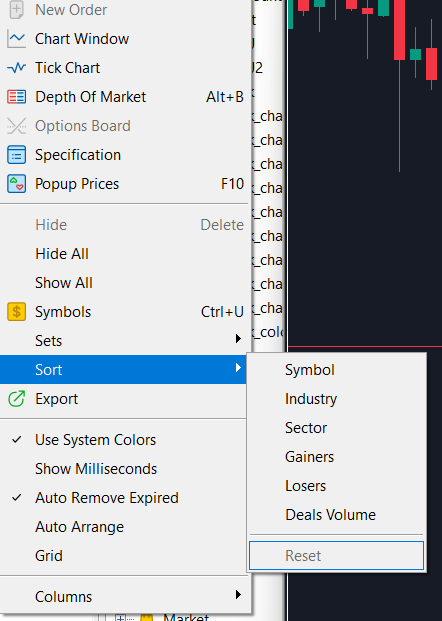This screenshot has height=621, width=442.
Task: Click the Chart Window icon
Action: coord(16,39)
